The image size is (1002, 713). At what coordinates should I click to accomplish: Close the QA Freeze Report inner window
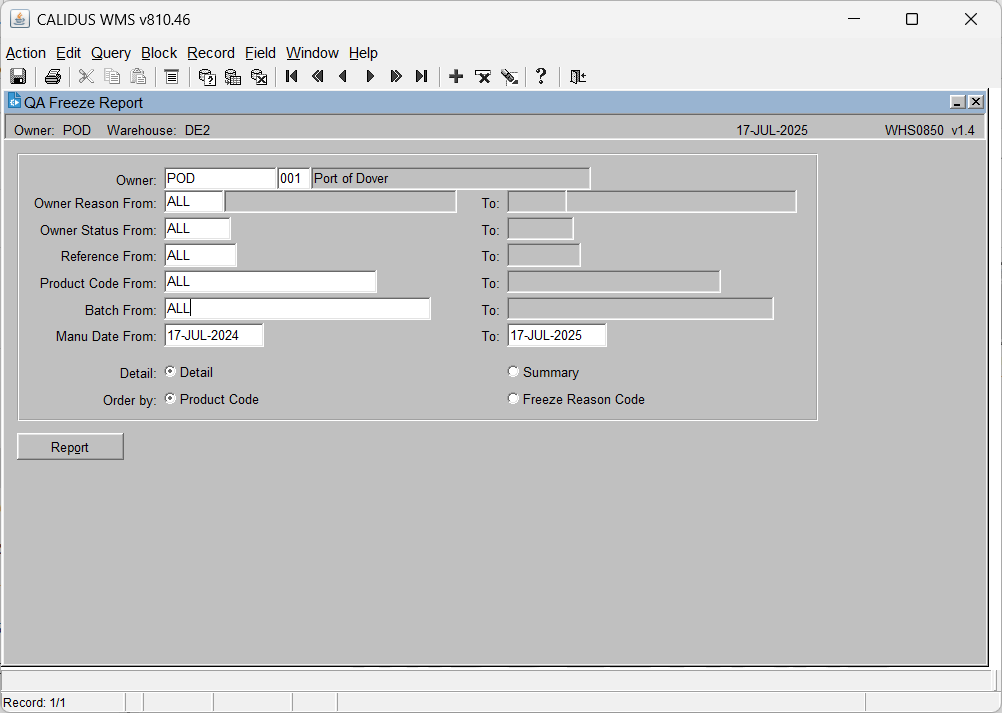pos(976,102)
